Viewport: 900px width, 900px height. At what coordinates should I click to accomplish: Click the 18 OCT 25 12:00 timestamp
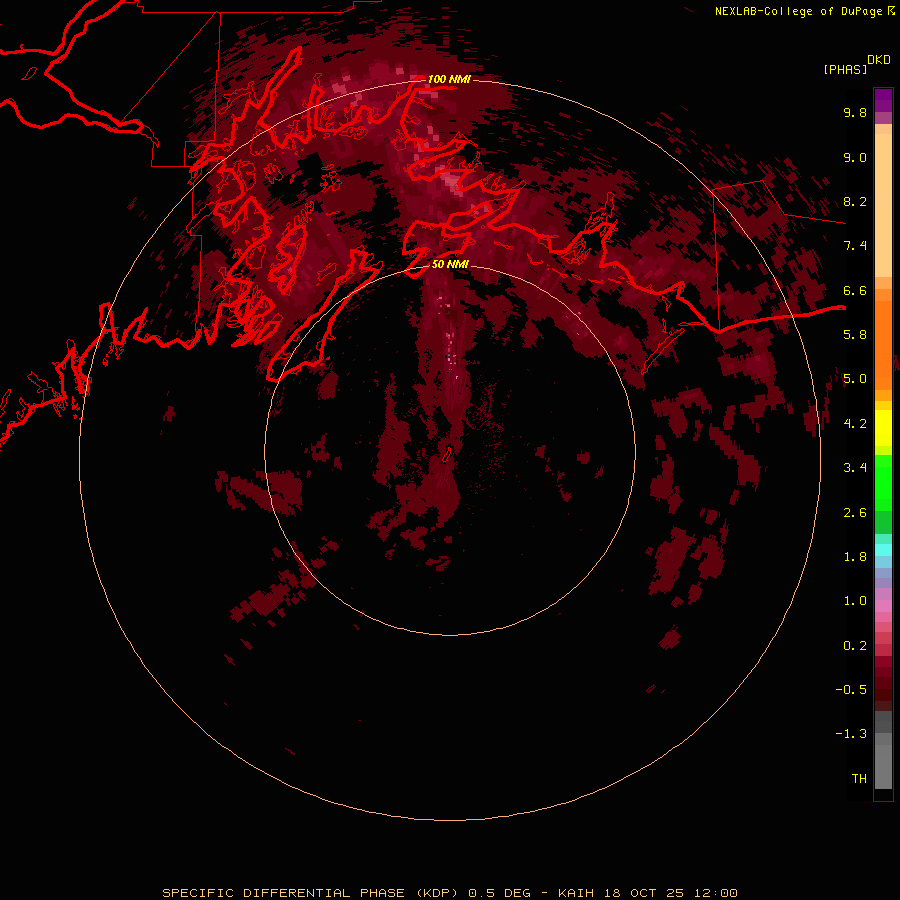point(671,893)
